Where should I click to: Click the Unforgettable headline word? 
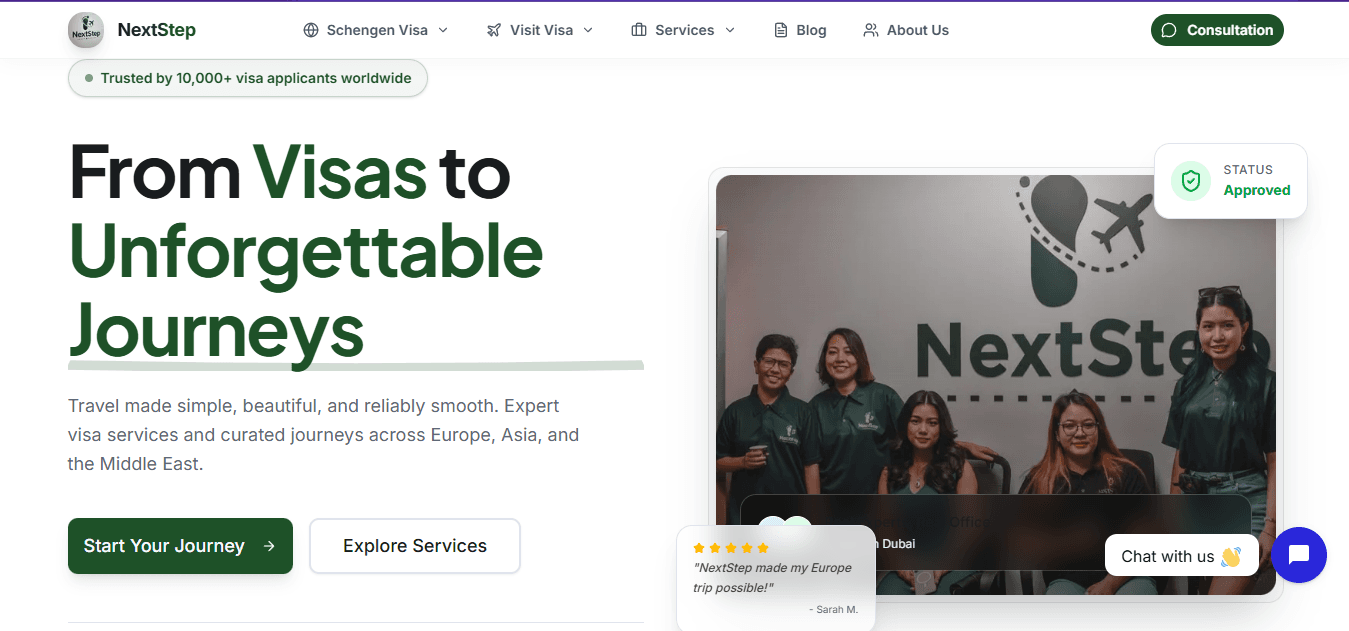tap(306, 252)
